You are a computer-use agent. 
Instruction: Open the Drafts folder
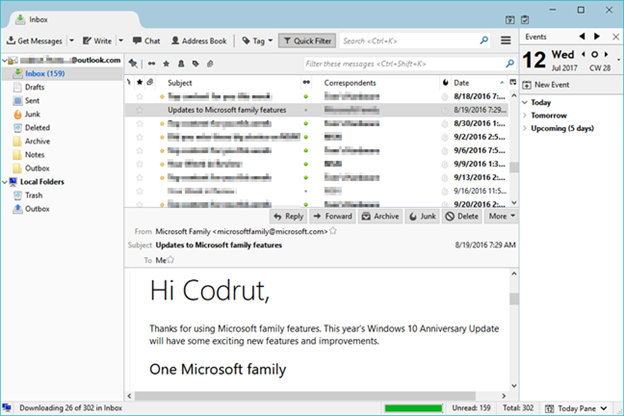click(x=35, y=87)
